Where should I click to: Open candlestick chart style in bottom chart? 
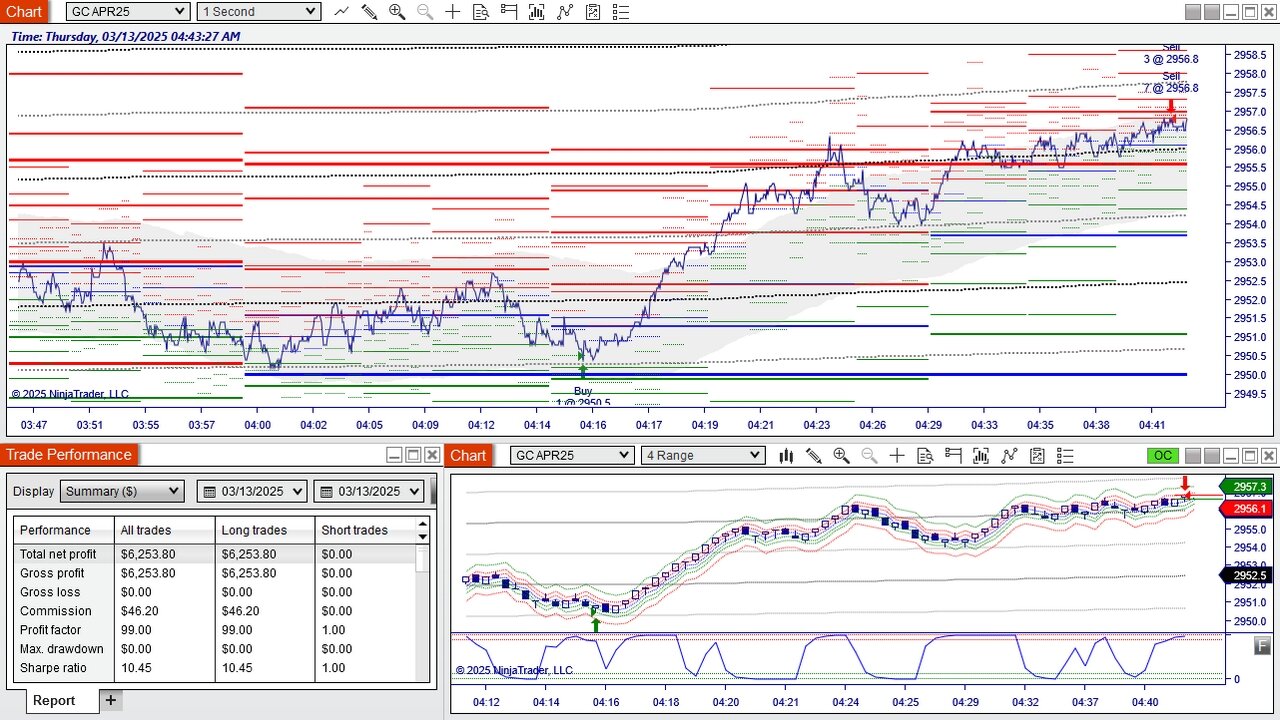[x=786, y=455]
